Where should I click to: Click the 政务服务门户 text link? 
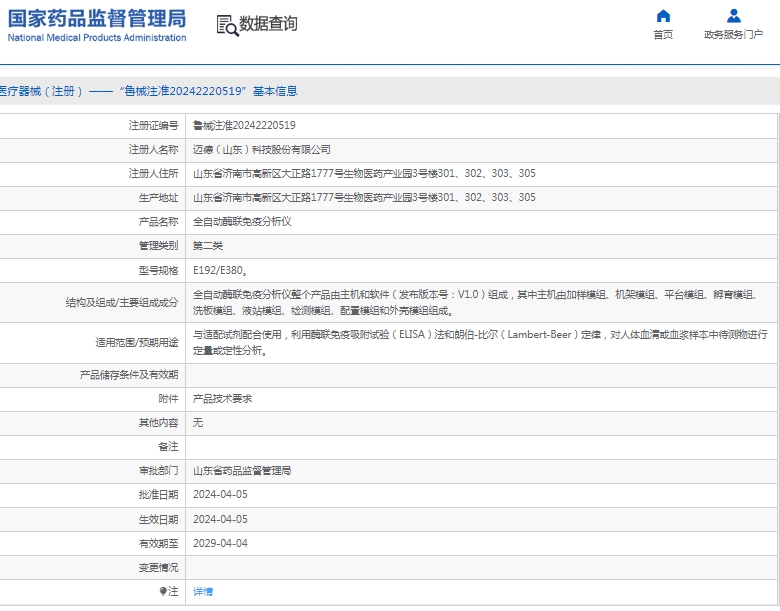[734, 34]
